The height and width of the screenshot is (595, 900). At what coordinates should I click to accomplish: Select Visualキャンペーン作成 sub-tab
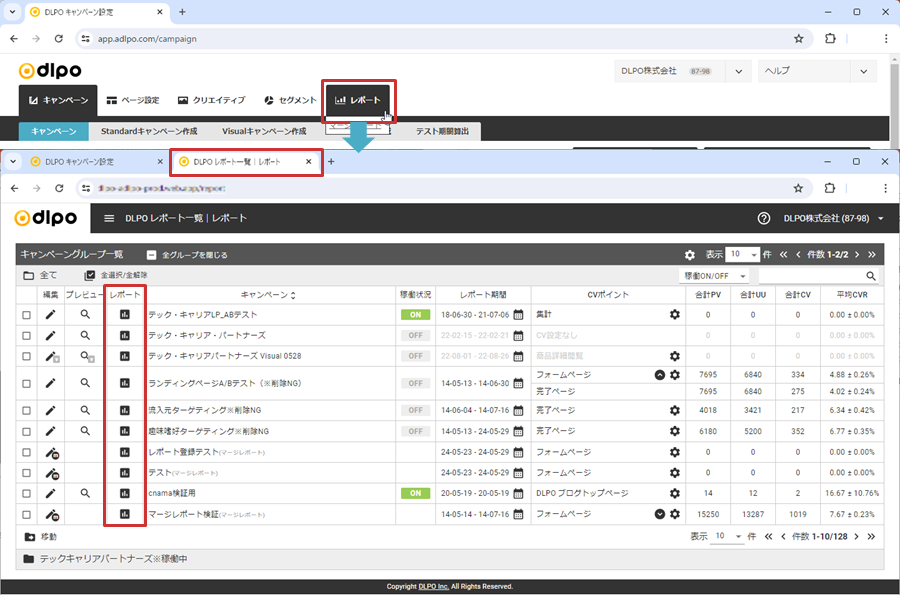[x=264, y=131]
